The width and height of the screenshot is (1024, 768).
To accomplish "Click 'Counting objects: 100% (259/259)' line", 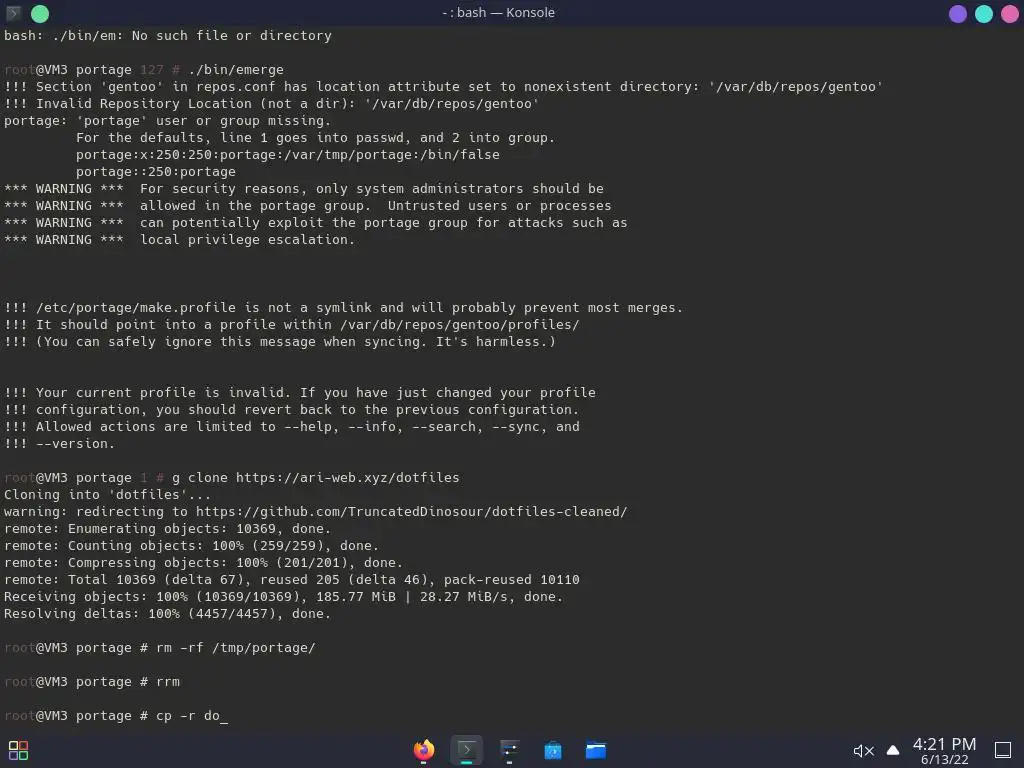I will click(x=191, y=545).
